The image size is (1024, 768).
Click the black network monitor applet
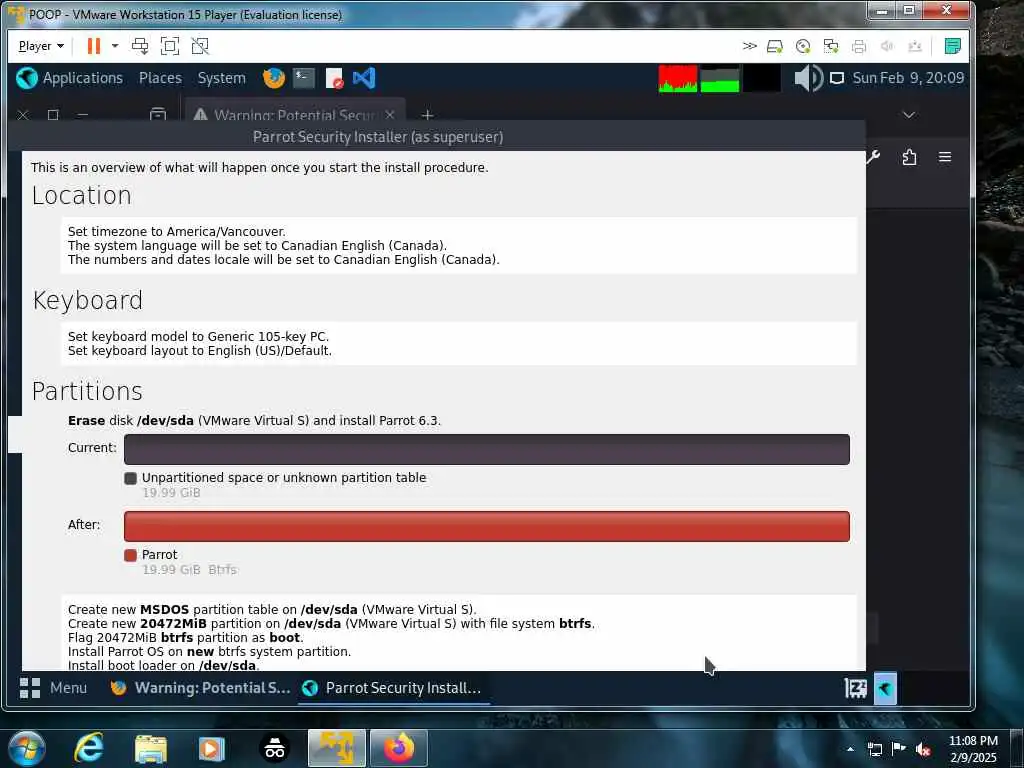coord(761,78)
